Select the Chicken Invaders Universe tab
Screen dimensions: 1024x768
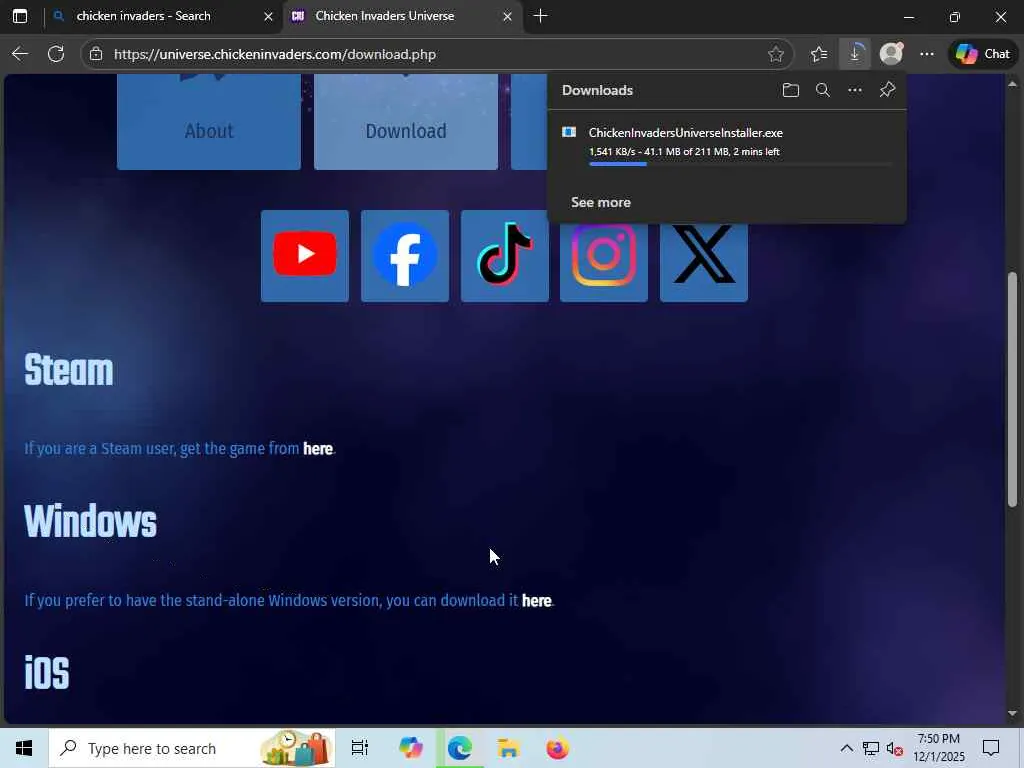385,16
